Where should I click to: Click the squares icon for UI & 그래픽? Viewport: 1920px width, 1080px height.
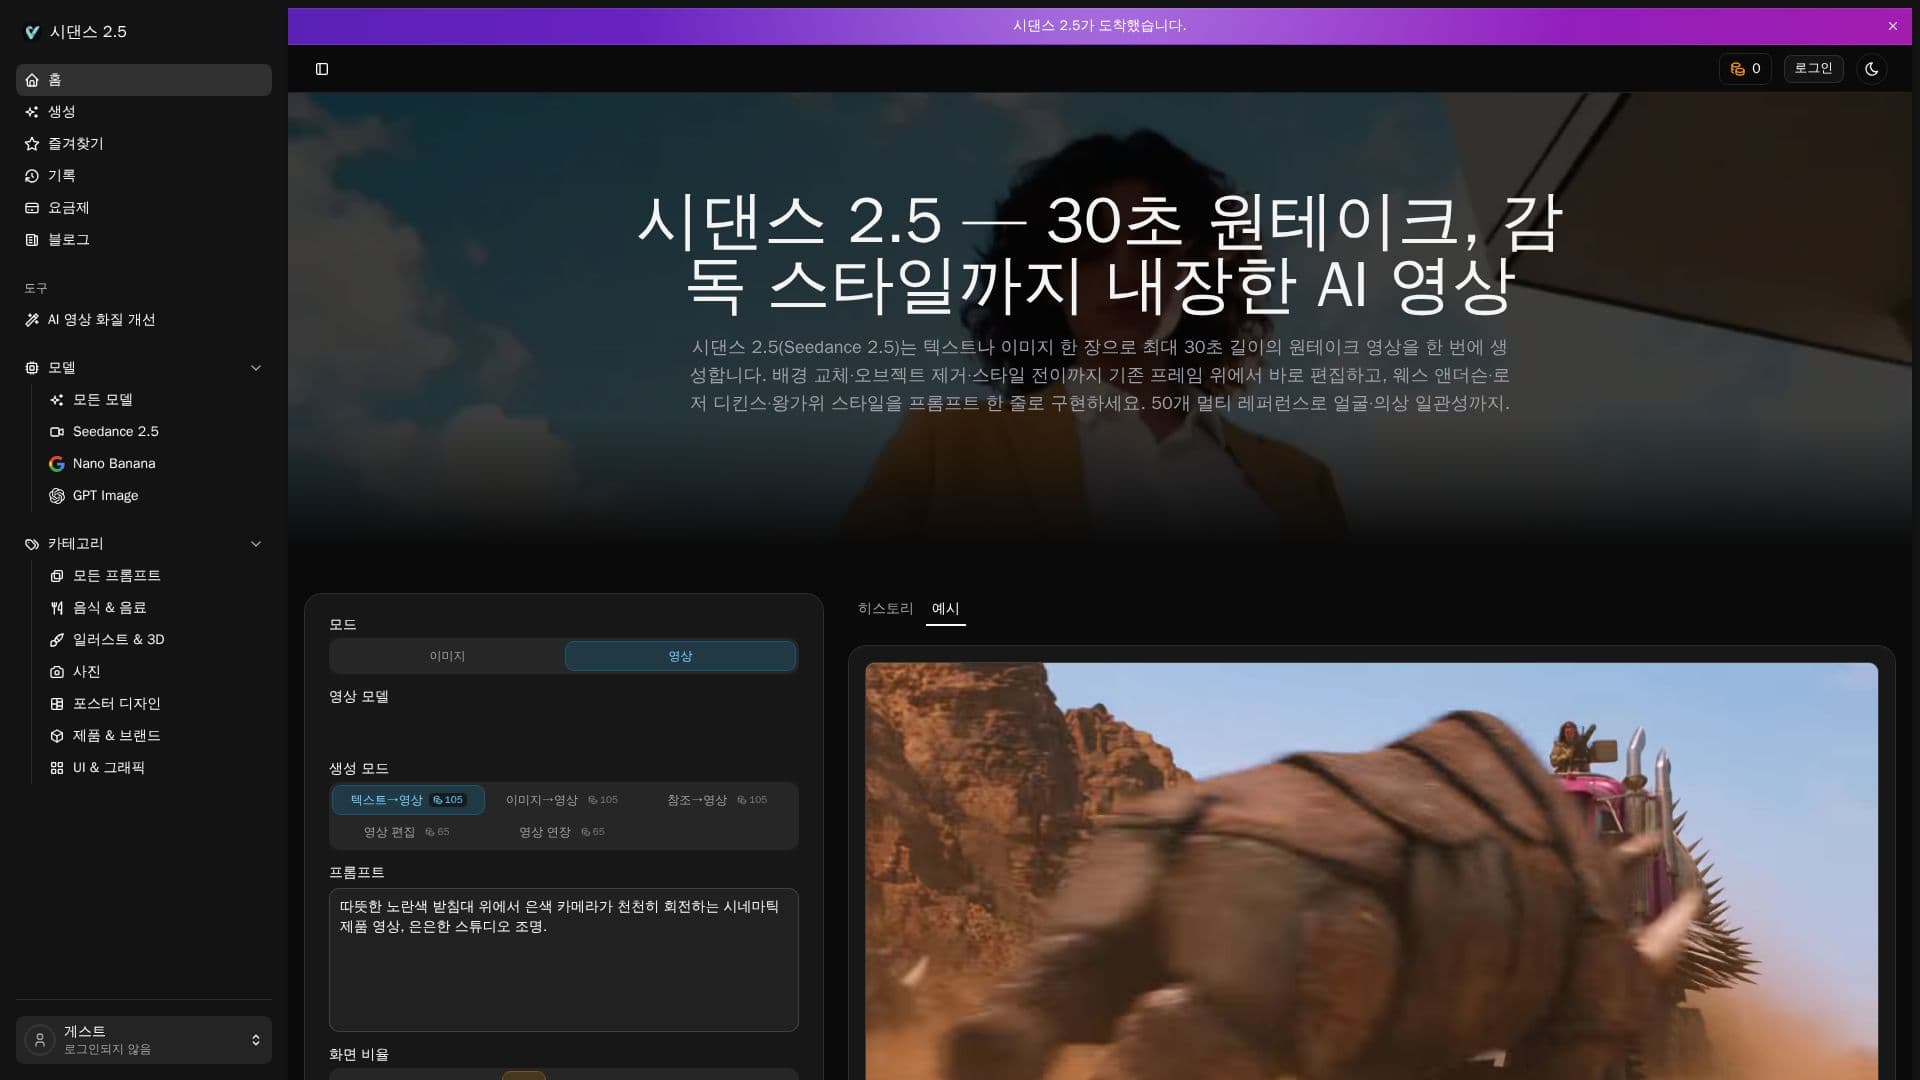pyautogui.click(x=57, y=768)
